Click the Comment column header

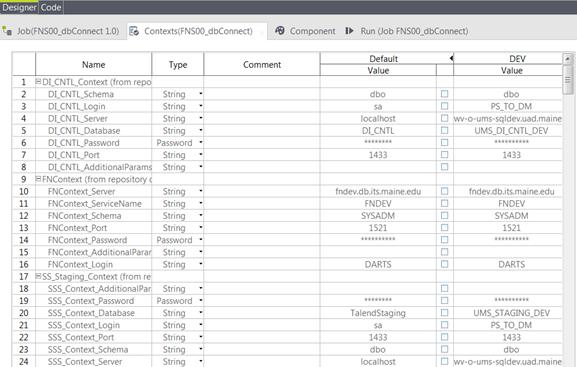tap(262, 64)
